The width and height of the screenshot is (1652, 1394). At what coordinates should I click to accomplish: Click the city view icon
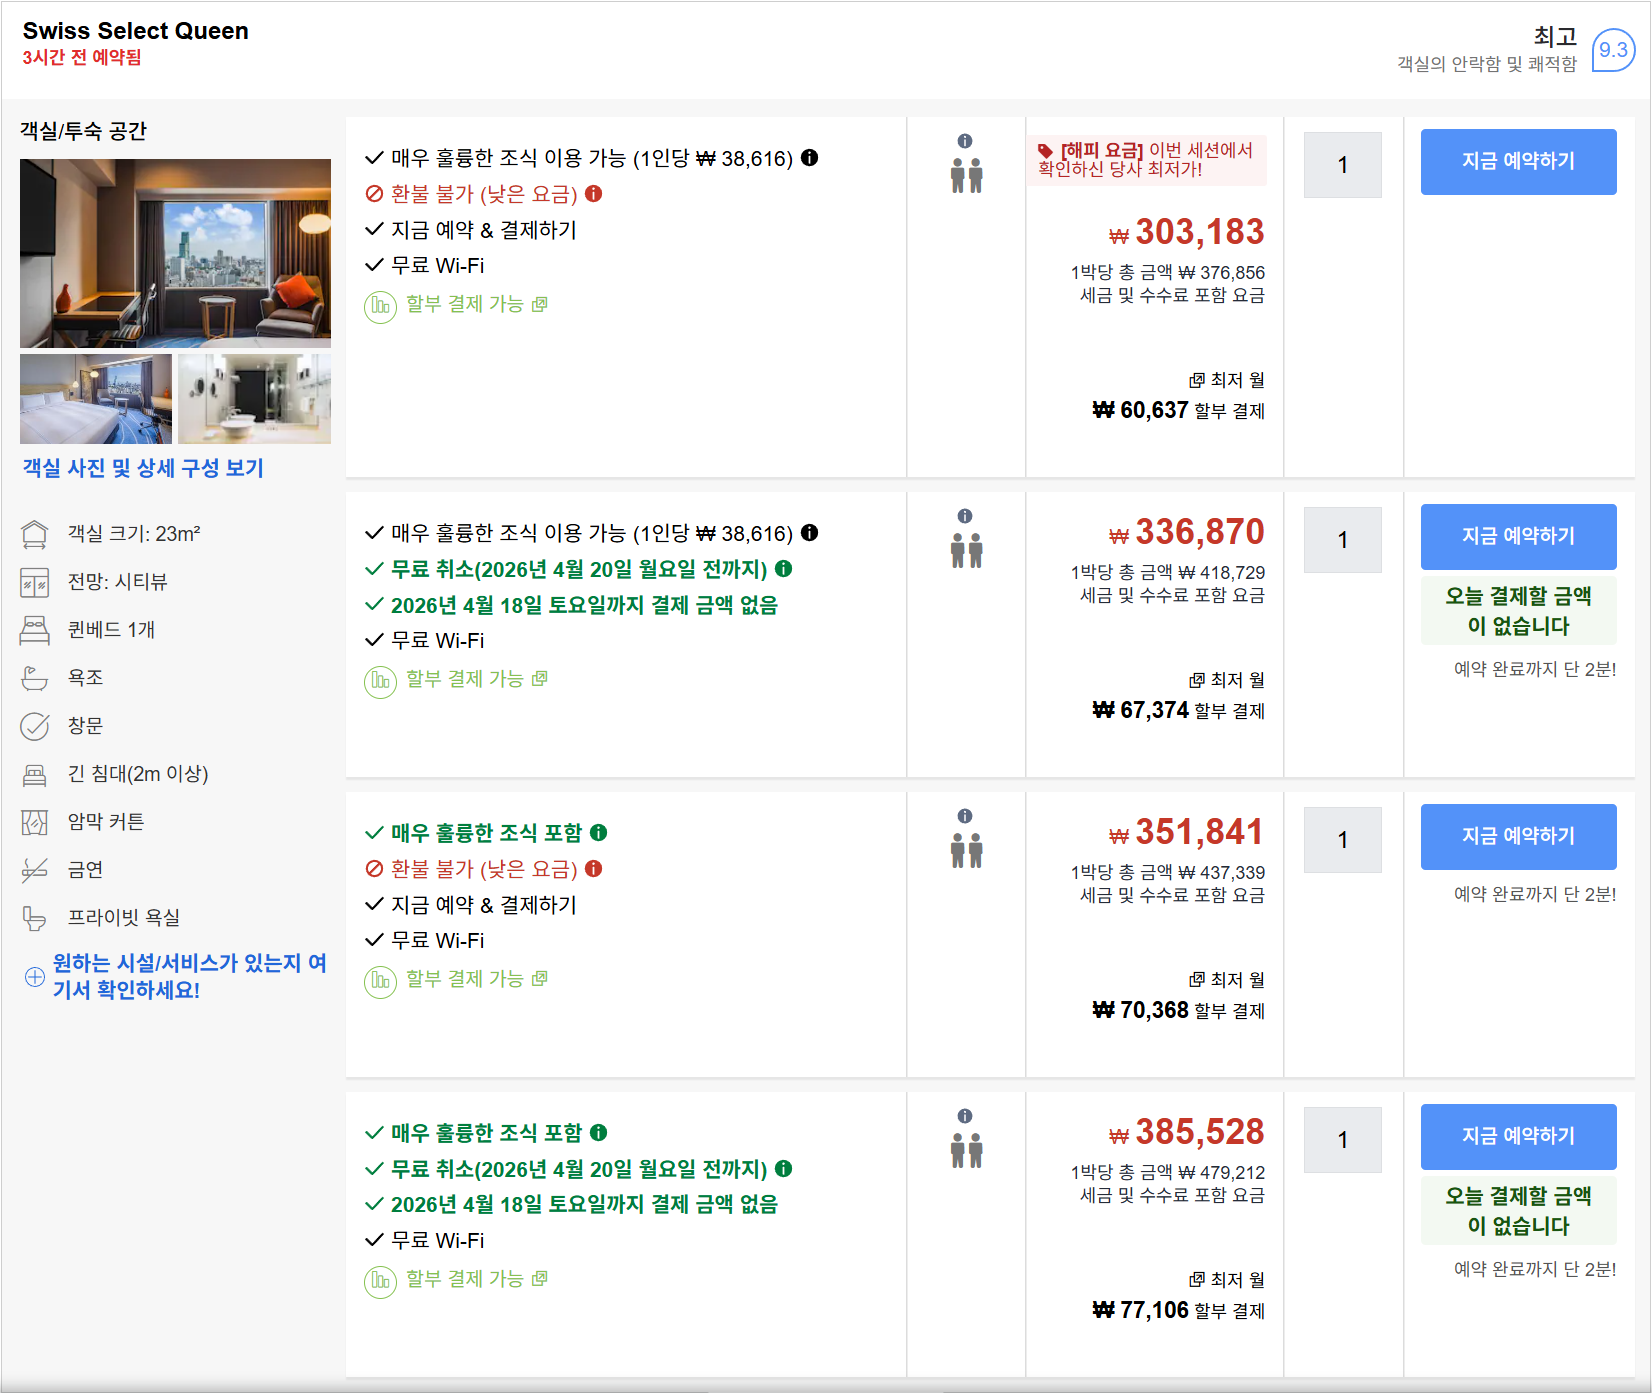click(35, 582)
